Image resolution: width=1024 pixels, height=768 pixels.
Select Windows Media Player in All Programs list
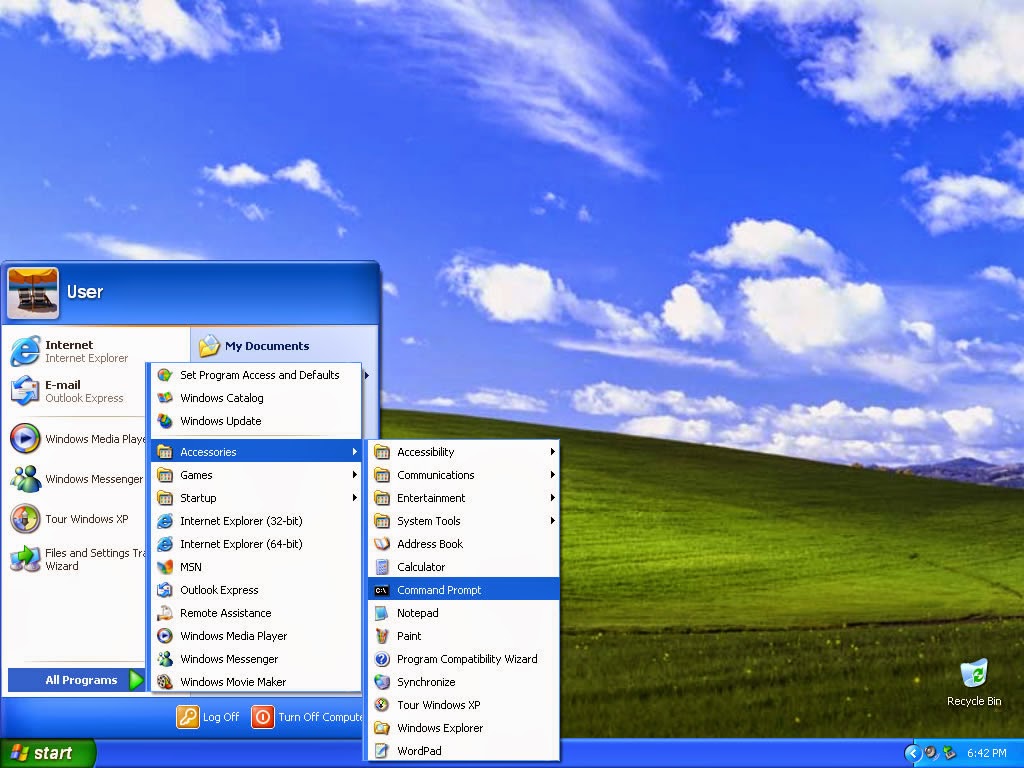click(256, 636)
